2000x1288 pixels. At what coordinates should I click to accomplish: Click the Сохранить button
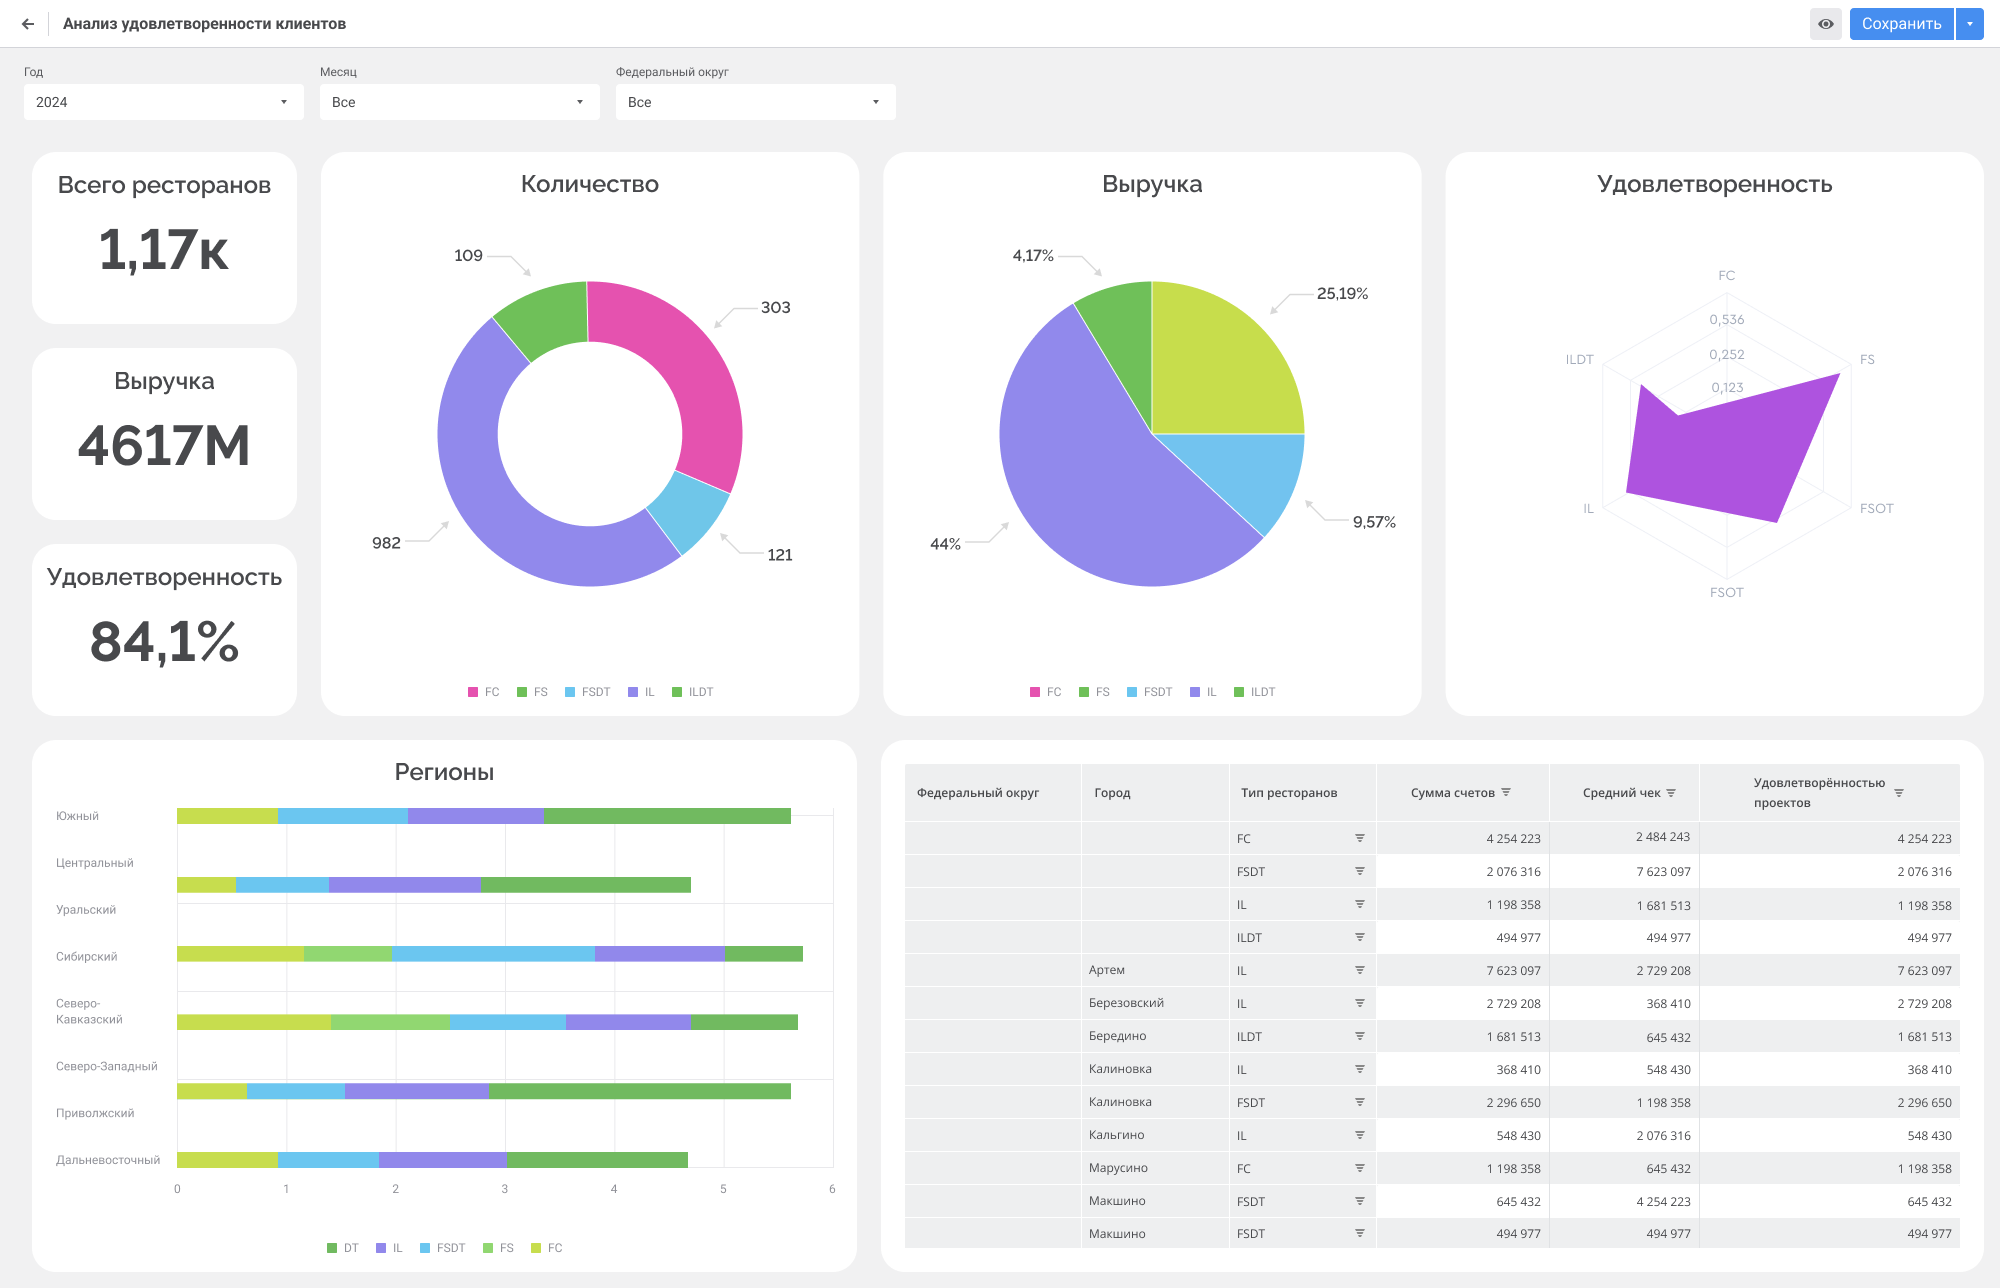(x=1901, y=24)
